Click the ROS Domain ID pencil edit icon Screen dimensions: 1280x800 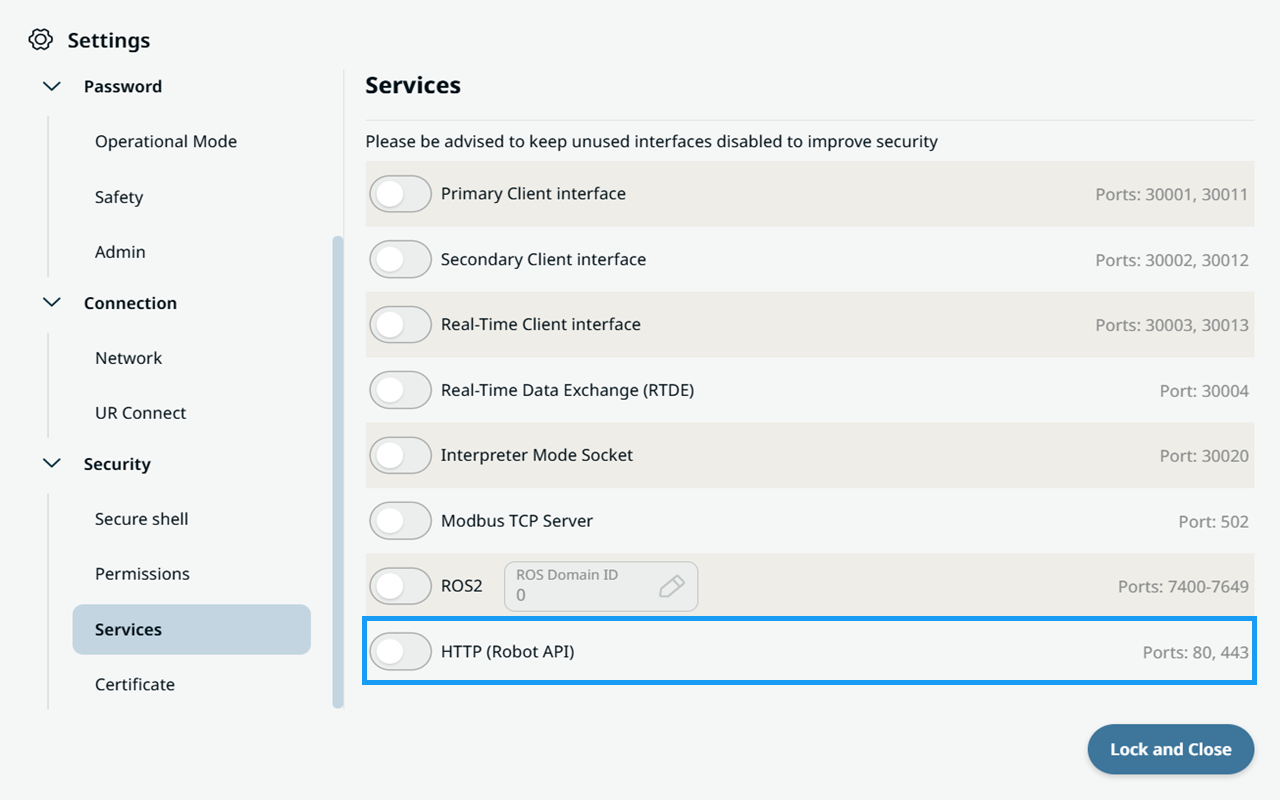[x=672, y=586]
